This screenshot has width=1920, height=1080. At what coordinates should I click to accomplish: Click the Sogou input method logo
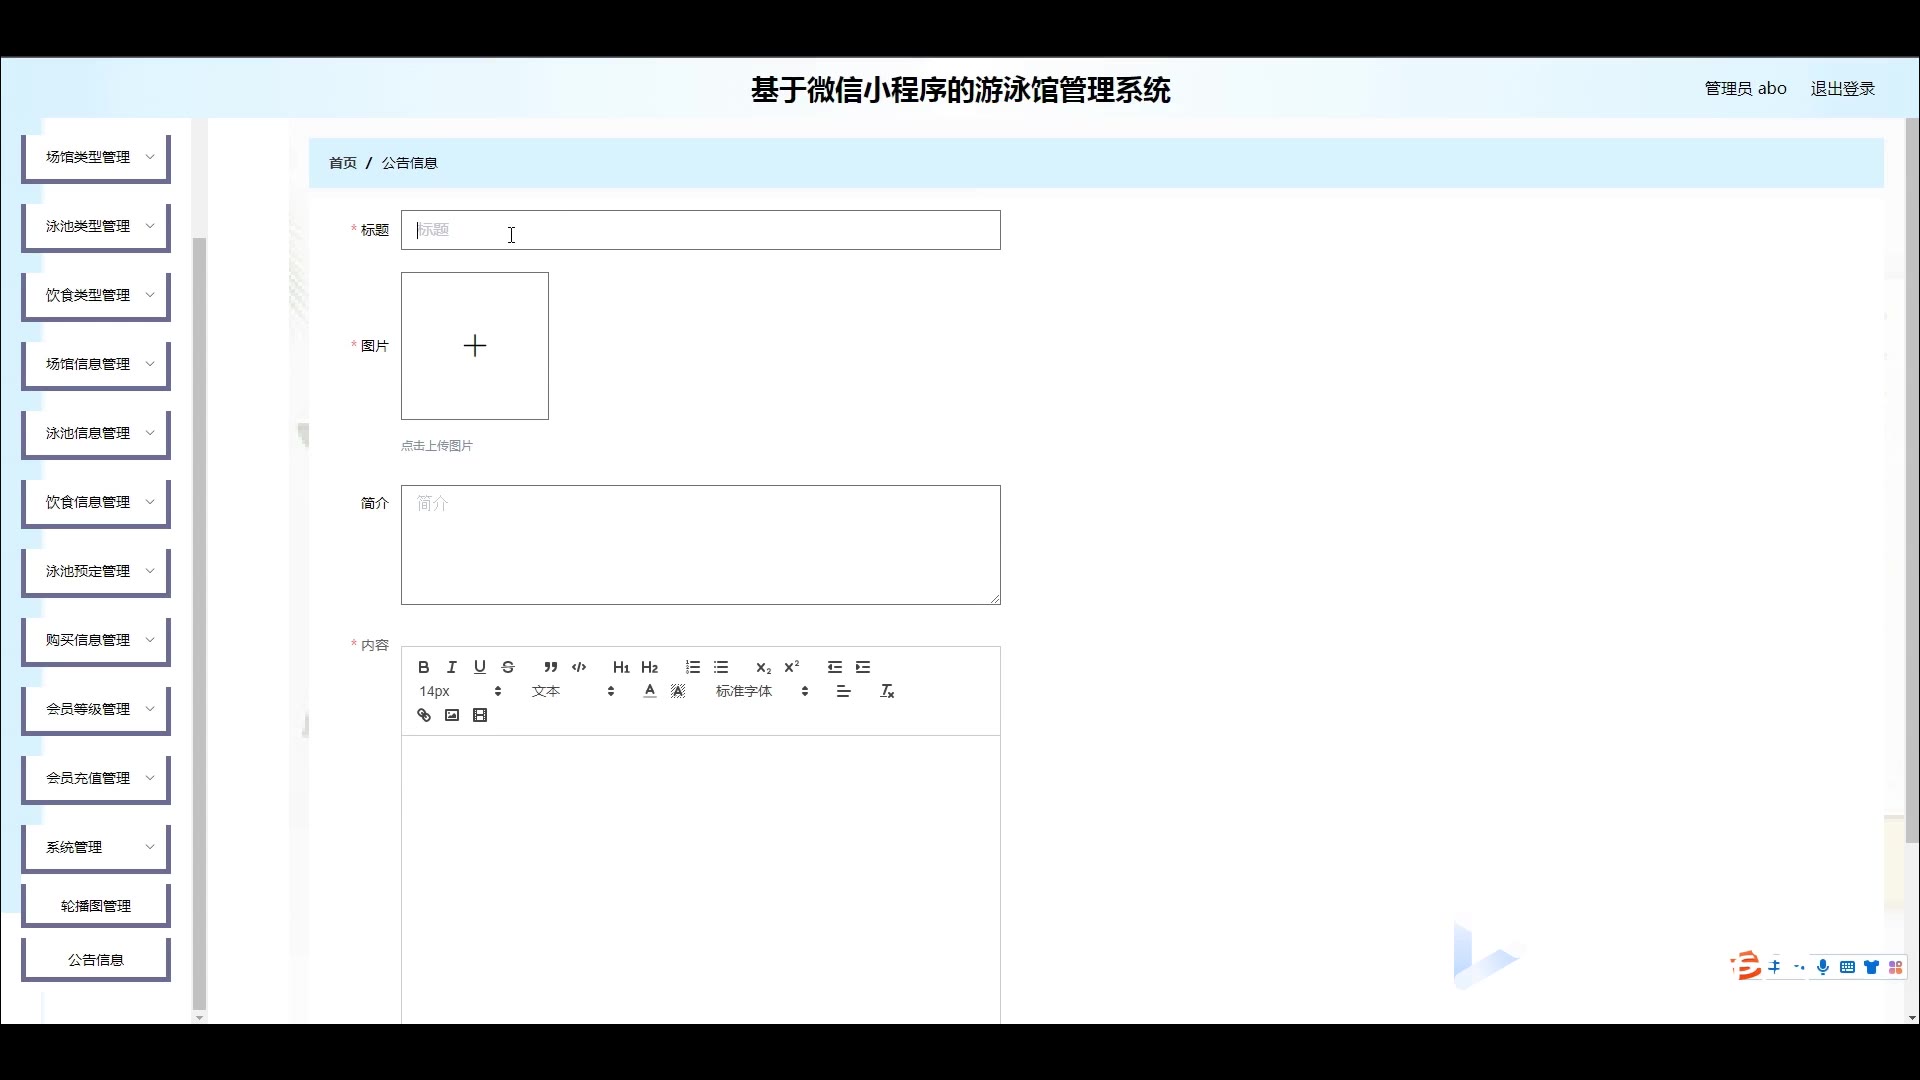coord(1746,966)
